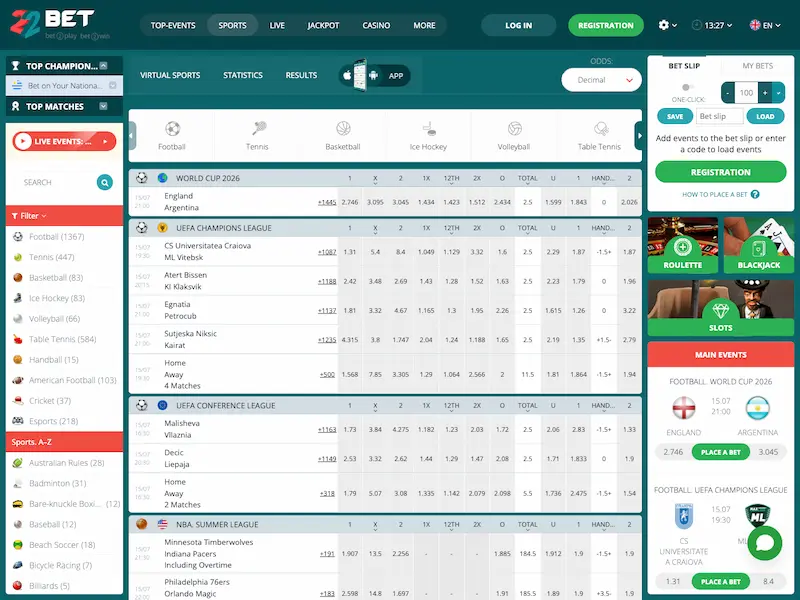Open the live chat bubble

point(765,543)
